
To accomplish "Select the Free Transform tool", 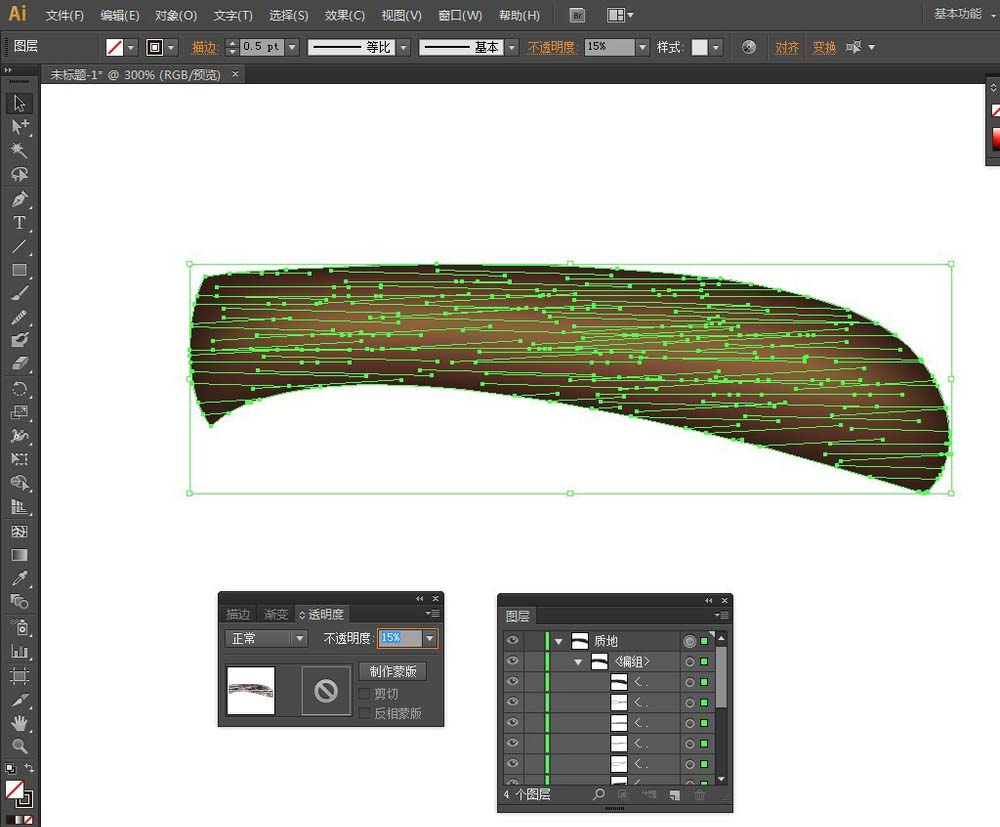I will pos(19,459).
